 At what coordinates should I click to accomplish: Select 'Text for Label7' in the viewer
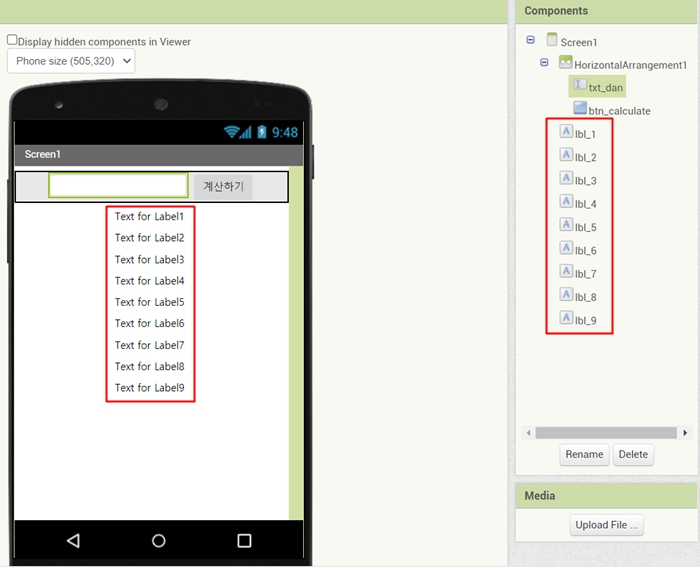[150, 345]
